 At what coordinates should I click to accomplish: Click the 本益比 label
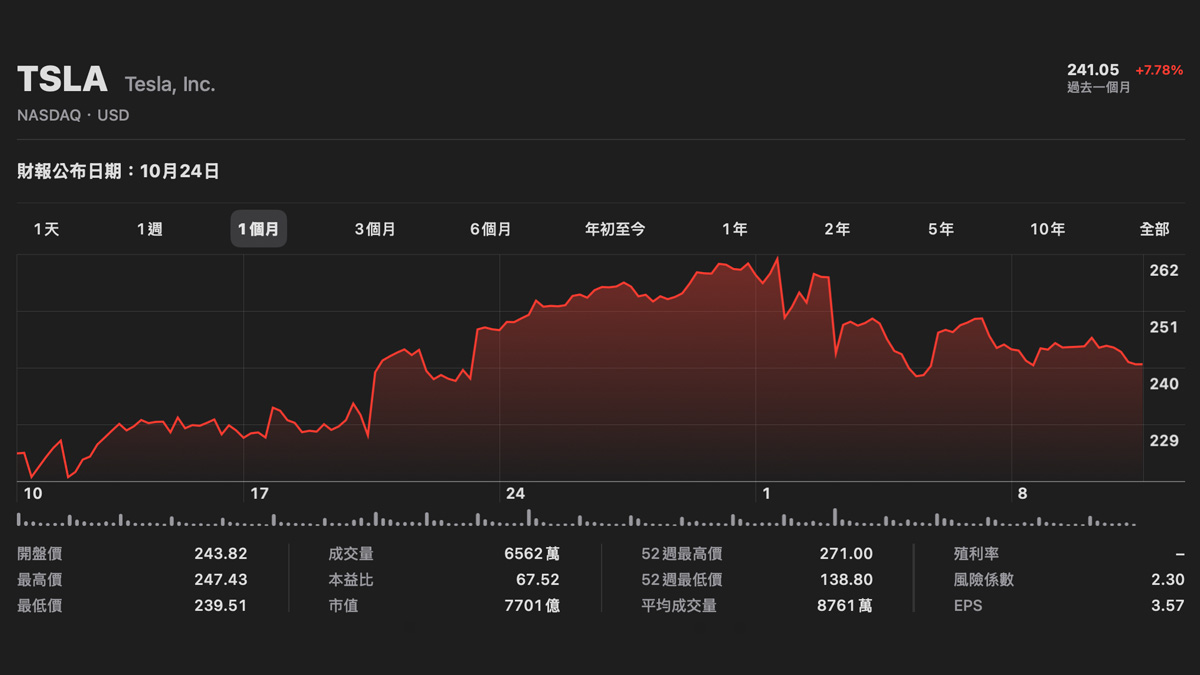pos(351,580)
